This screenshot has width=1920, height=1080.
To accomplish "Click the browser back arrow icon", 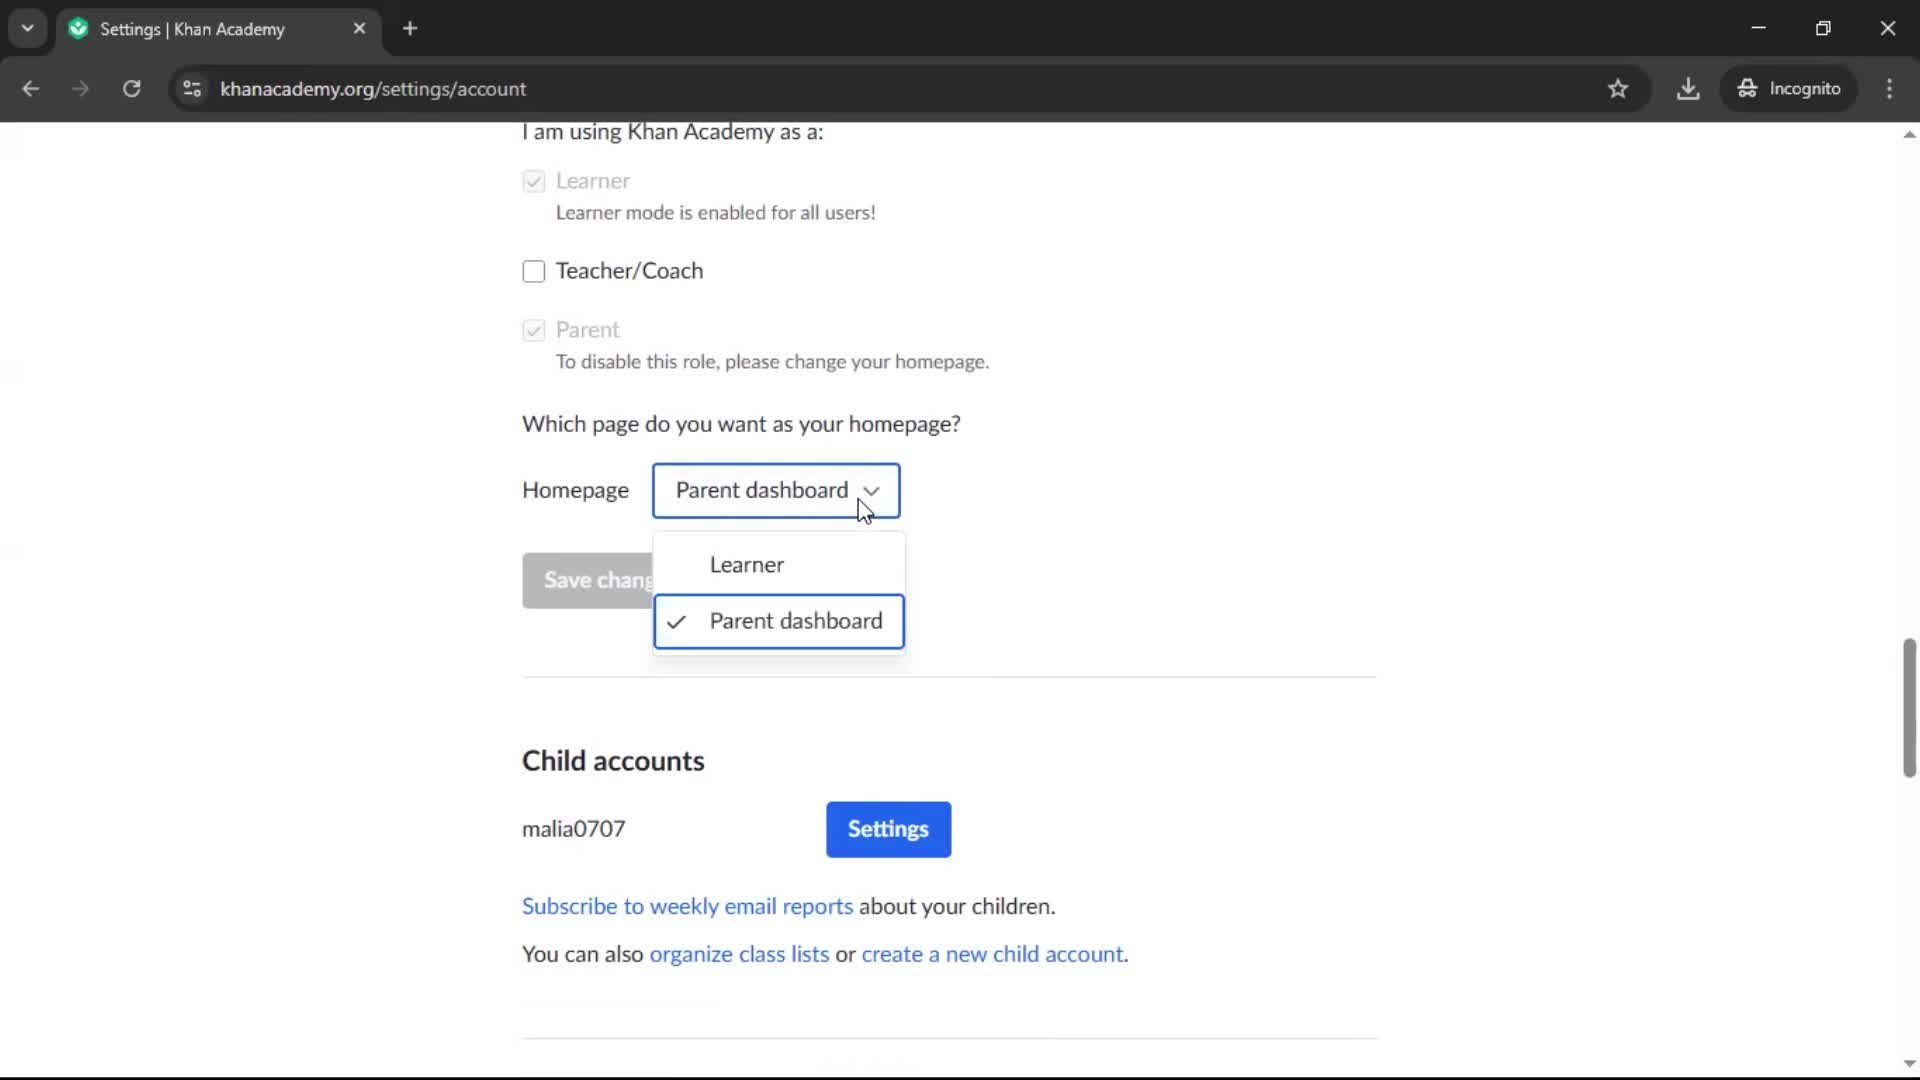I will click(x=30, y=89).
